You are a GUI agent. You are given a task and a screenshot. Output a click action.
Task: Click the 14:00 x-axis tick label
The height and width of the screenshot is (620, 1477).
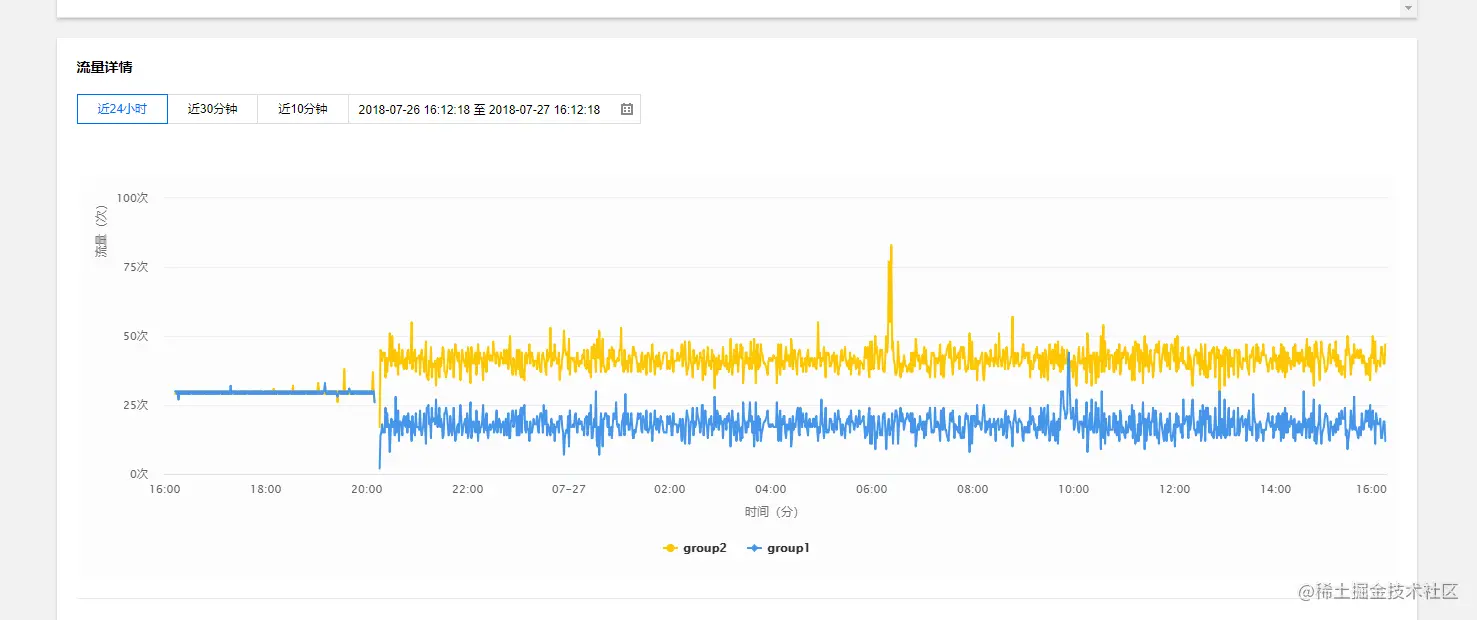[1275, 489]
